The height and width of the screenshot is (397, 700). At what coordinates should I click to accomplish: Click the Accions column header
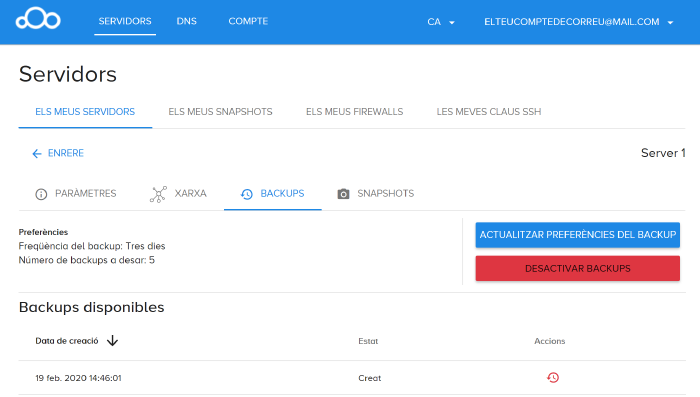(x=550, y=341)
